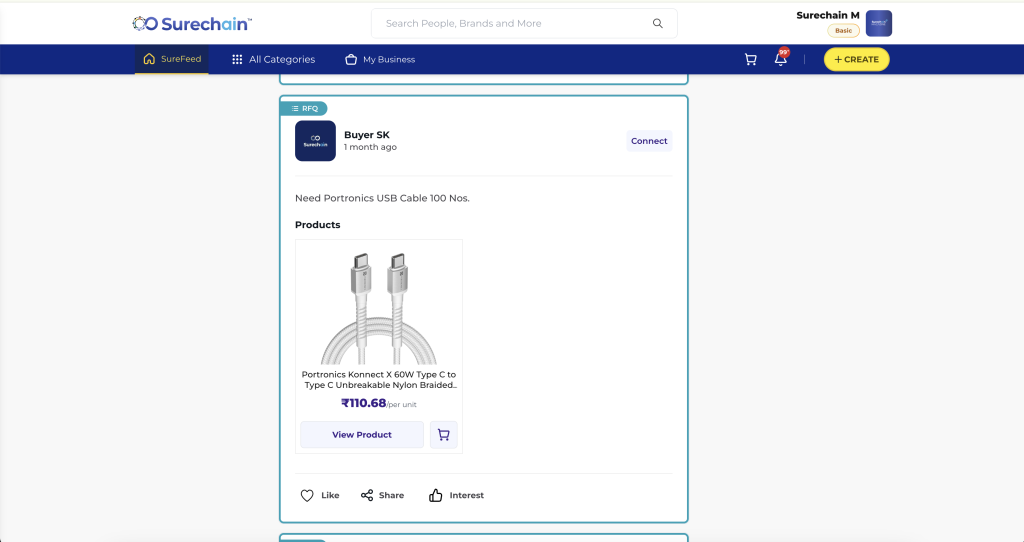Open the Portronics cable product image
The height and width of the screenshot is (542, 1024).
click(379, 308)
